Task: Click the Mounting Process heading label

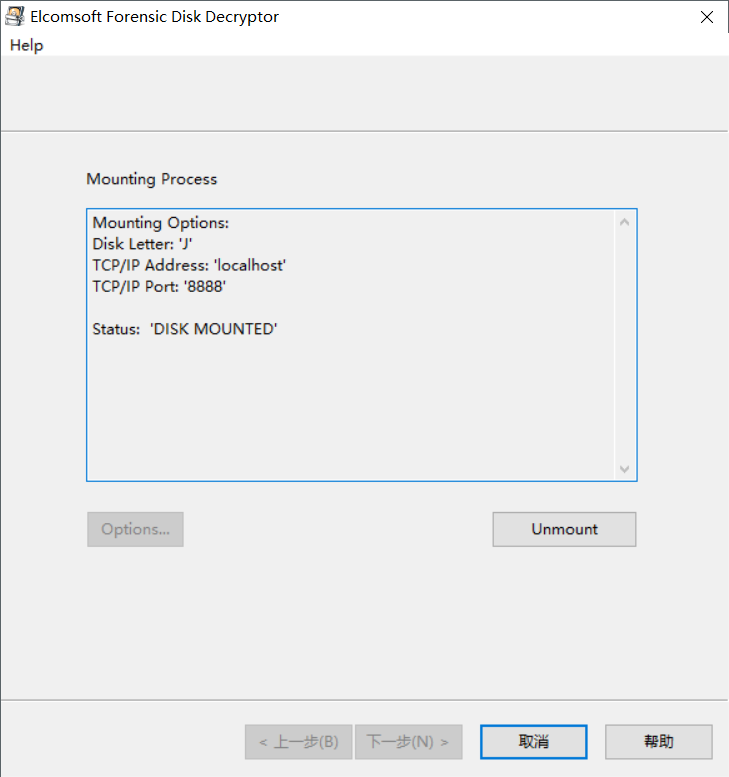Action: point(152,179)
